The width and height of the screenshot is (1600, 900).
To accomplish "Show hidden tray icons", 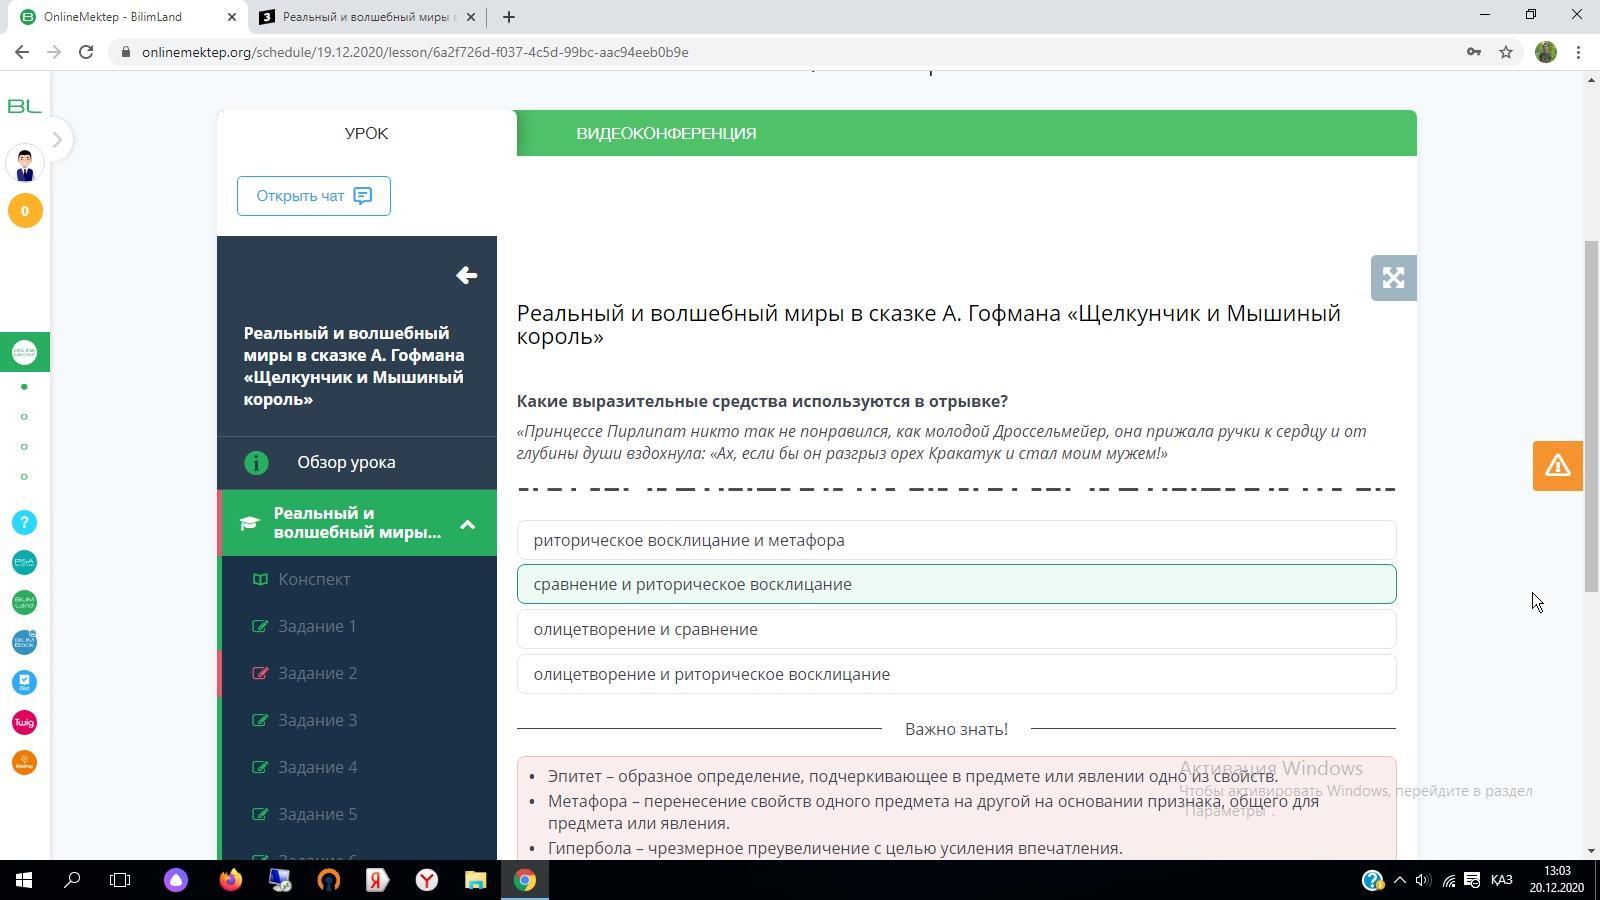I will 1399,880.
